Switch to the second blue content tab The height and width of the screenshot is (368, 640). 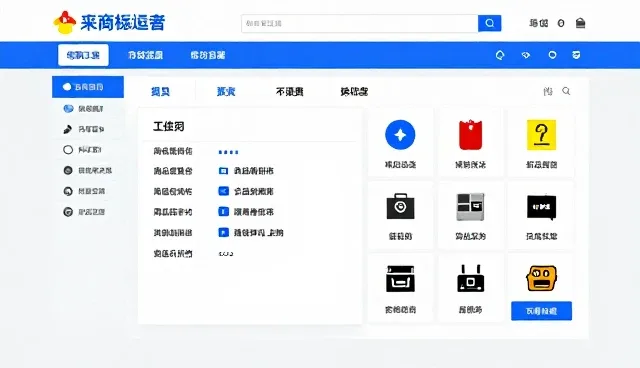[x=226, y=91]
